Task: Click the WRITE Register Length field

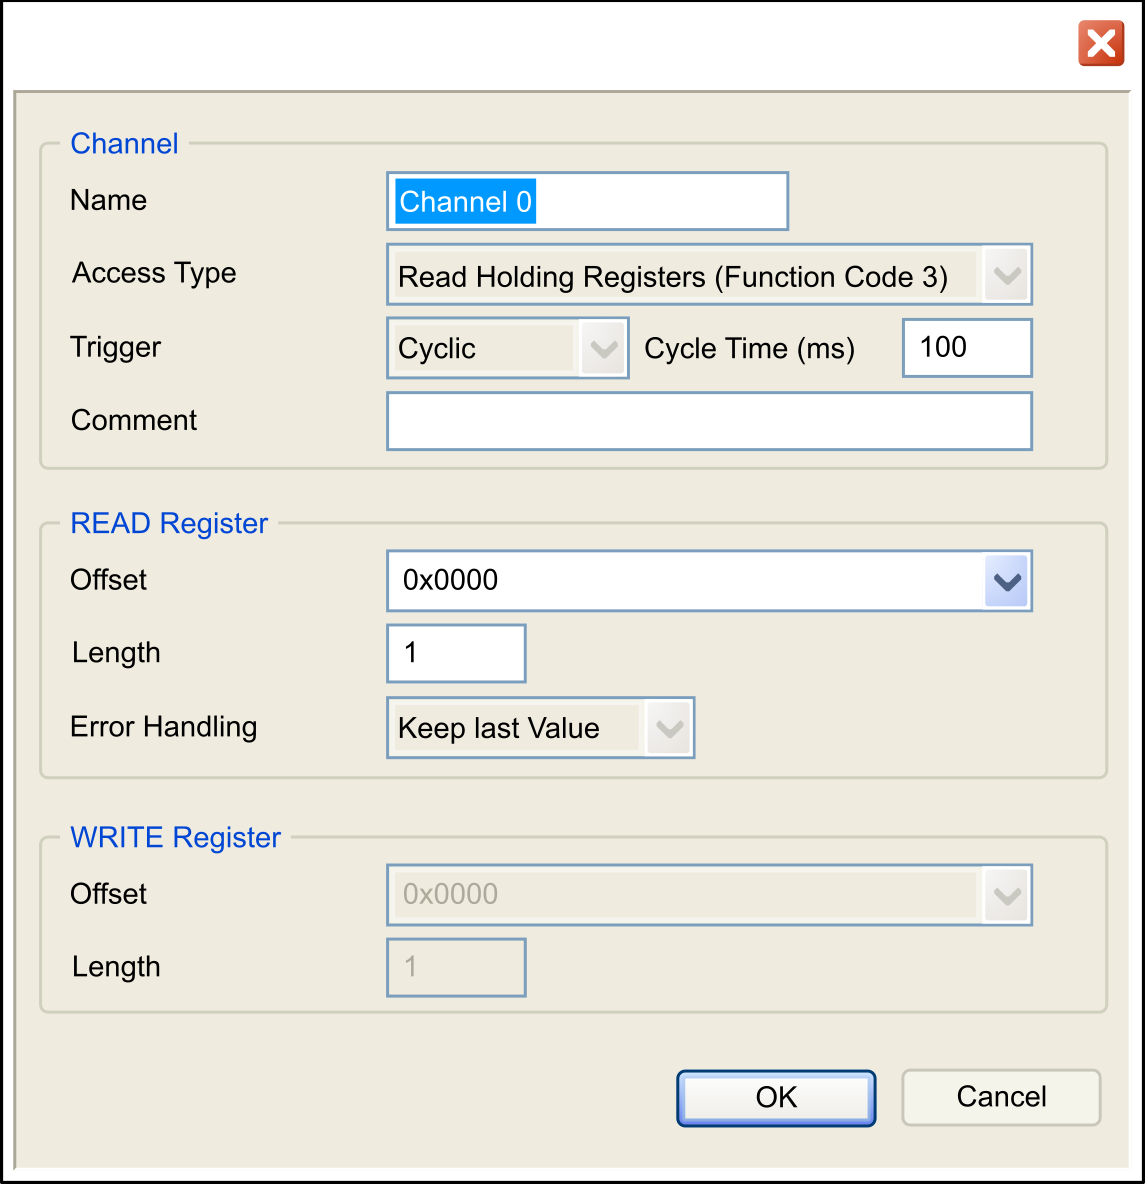Action: point(456,967)
